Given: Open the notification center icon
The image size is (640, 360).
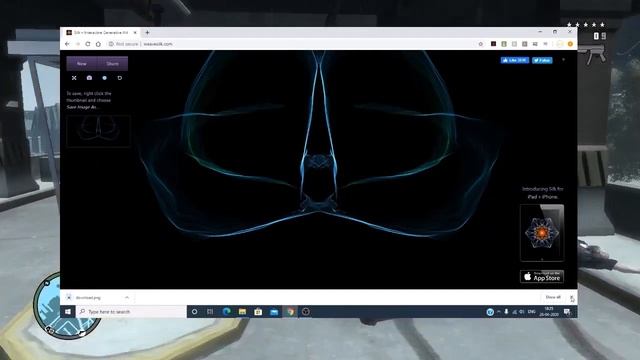Looking at the screenshot, I should [567, 312].
